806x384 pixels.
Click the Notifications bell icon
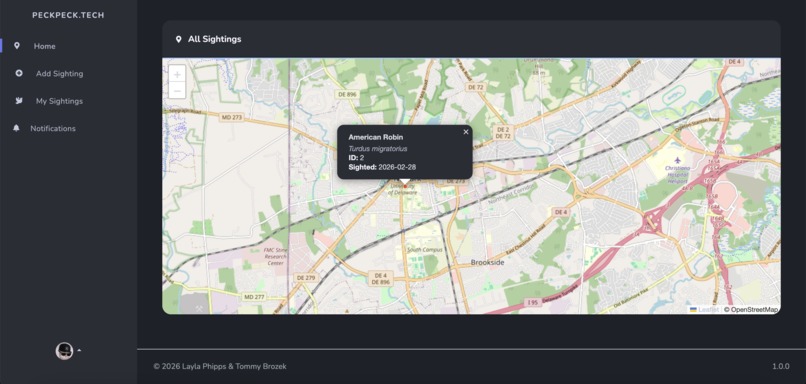tap(16, 128)
